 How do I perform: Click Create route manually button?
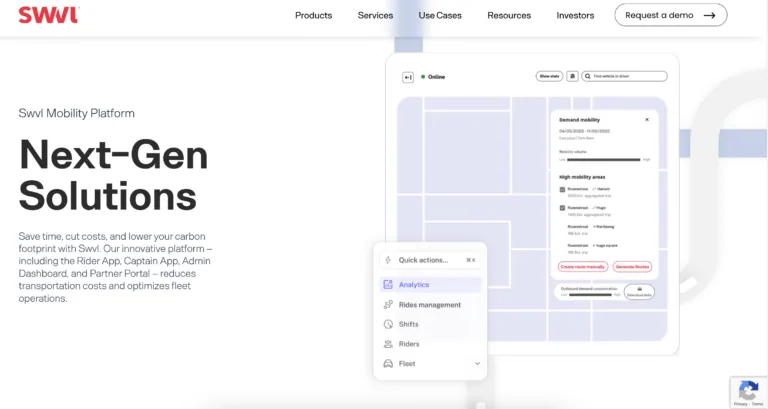[x=583, y=266]
